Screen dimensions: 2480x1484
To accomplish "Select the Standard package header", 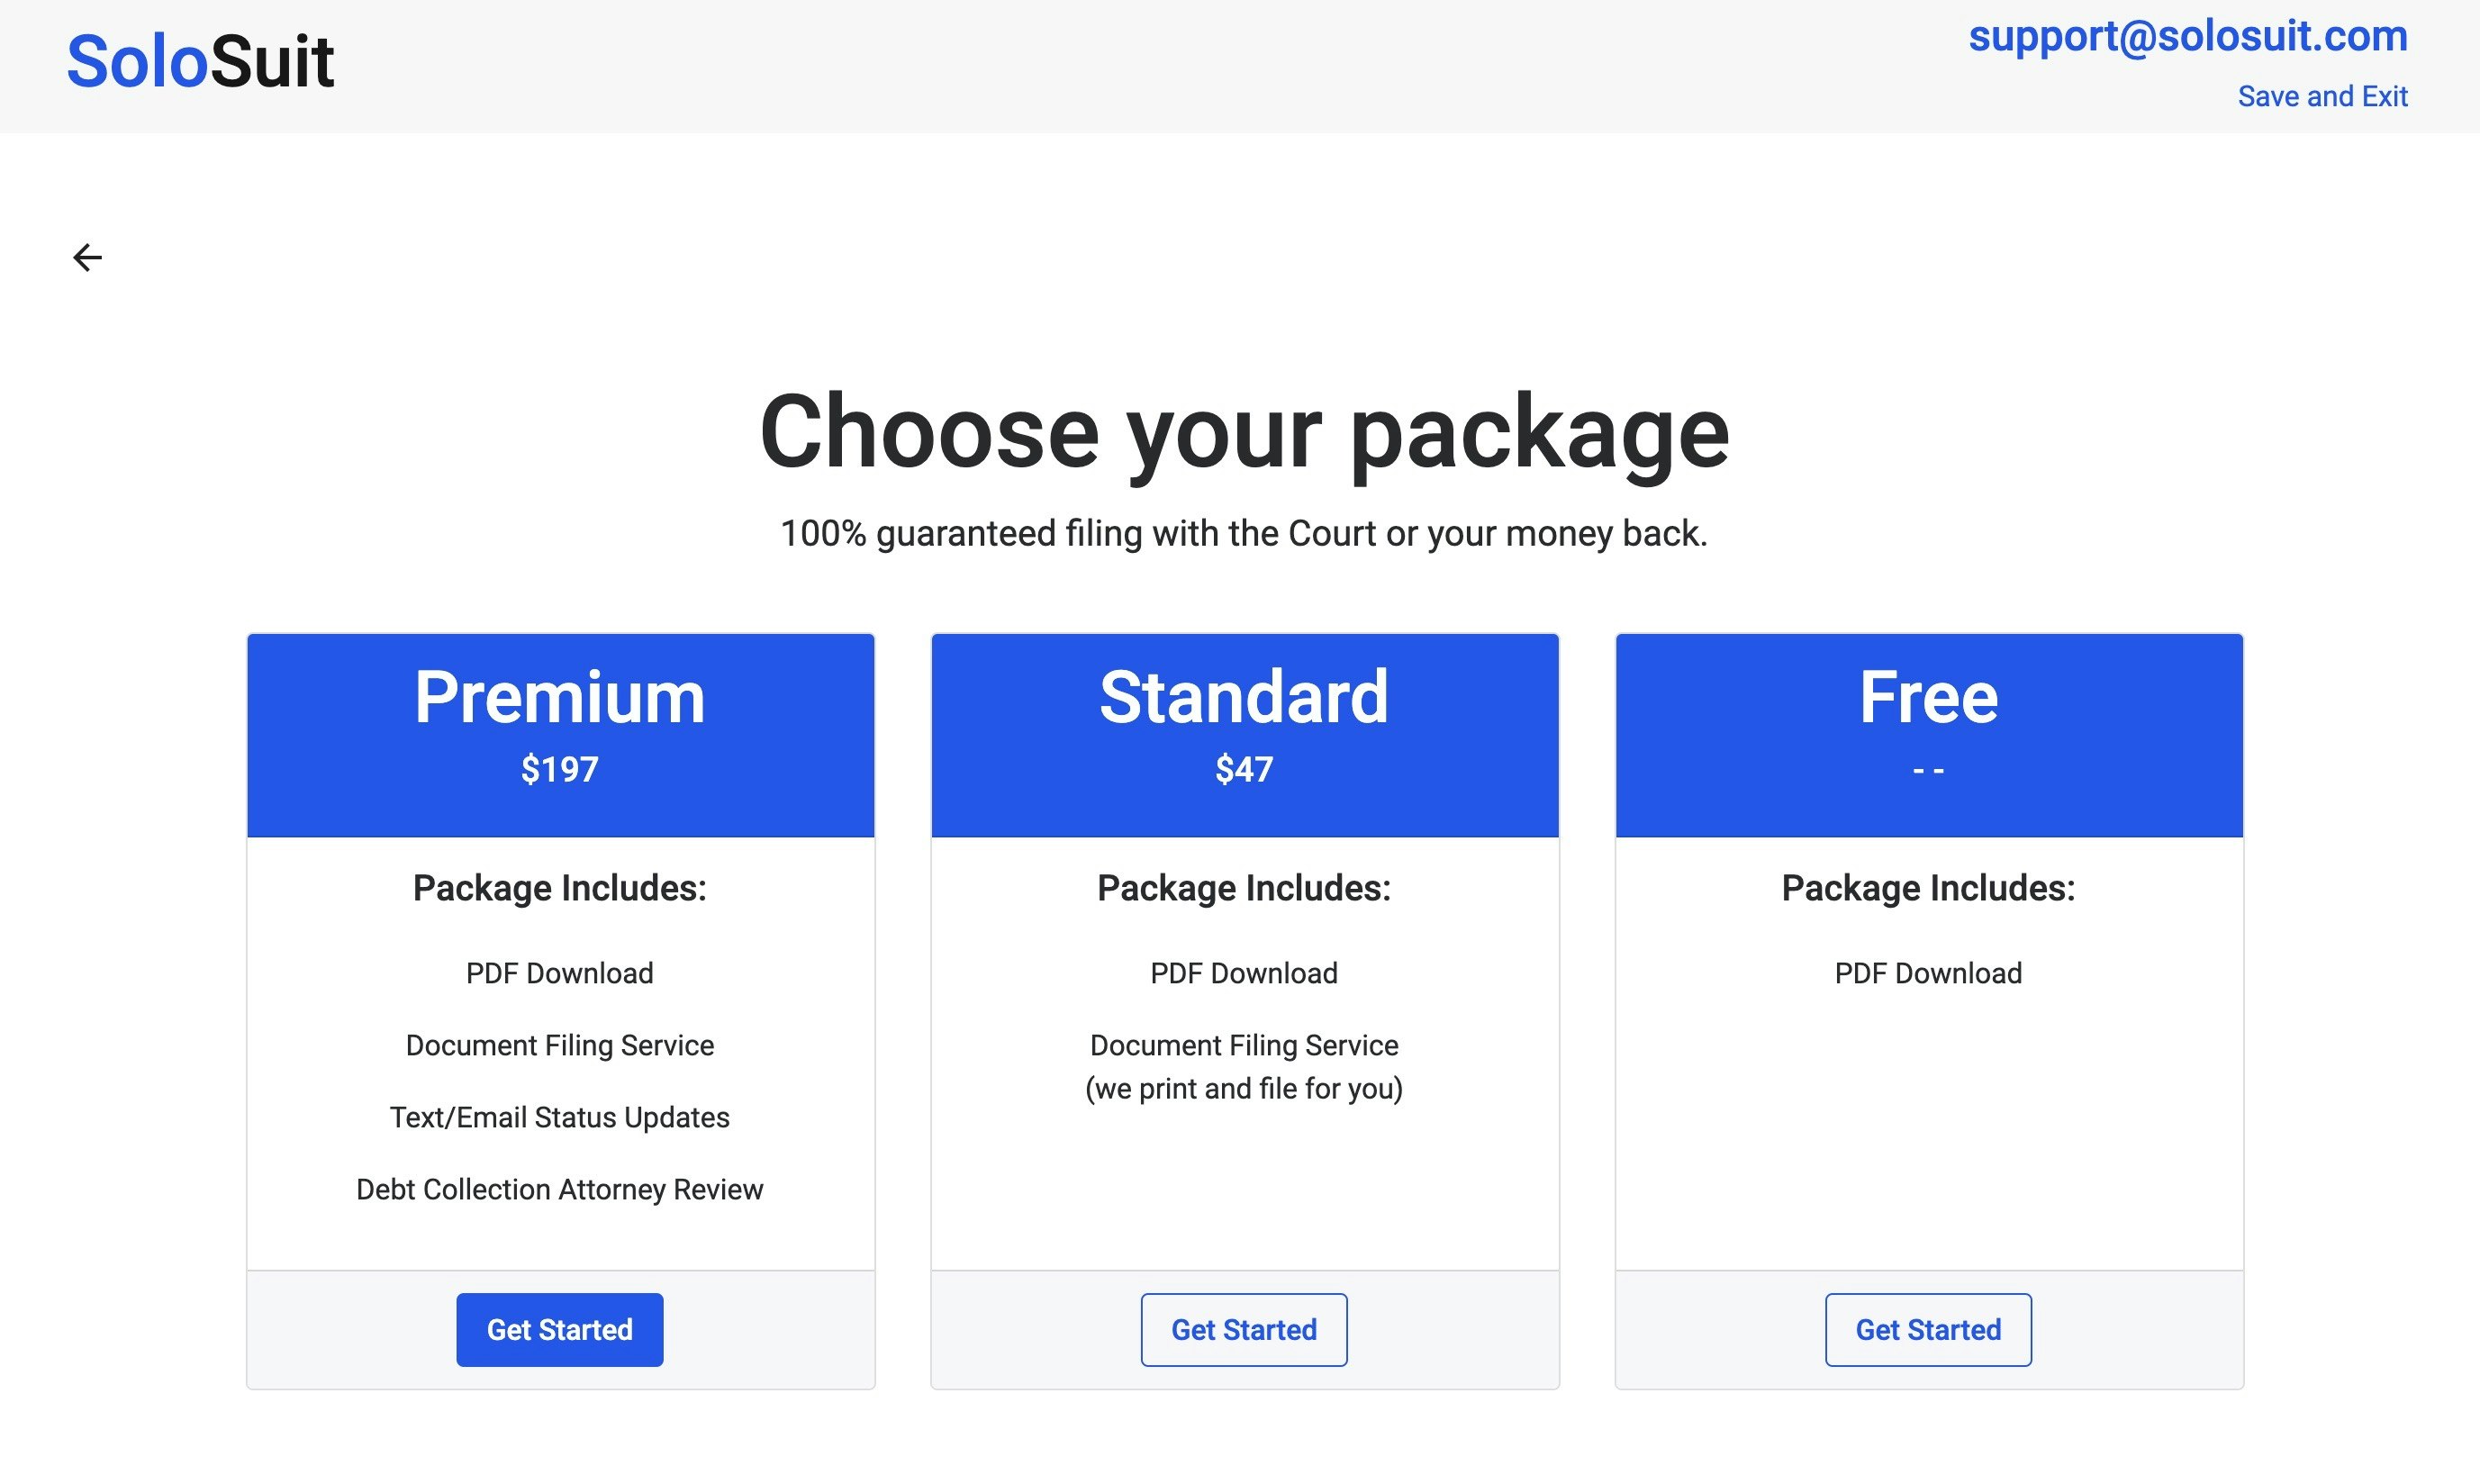I will tap(1243, 697).
